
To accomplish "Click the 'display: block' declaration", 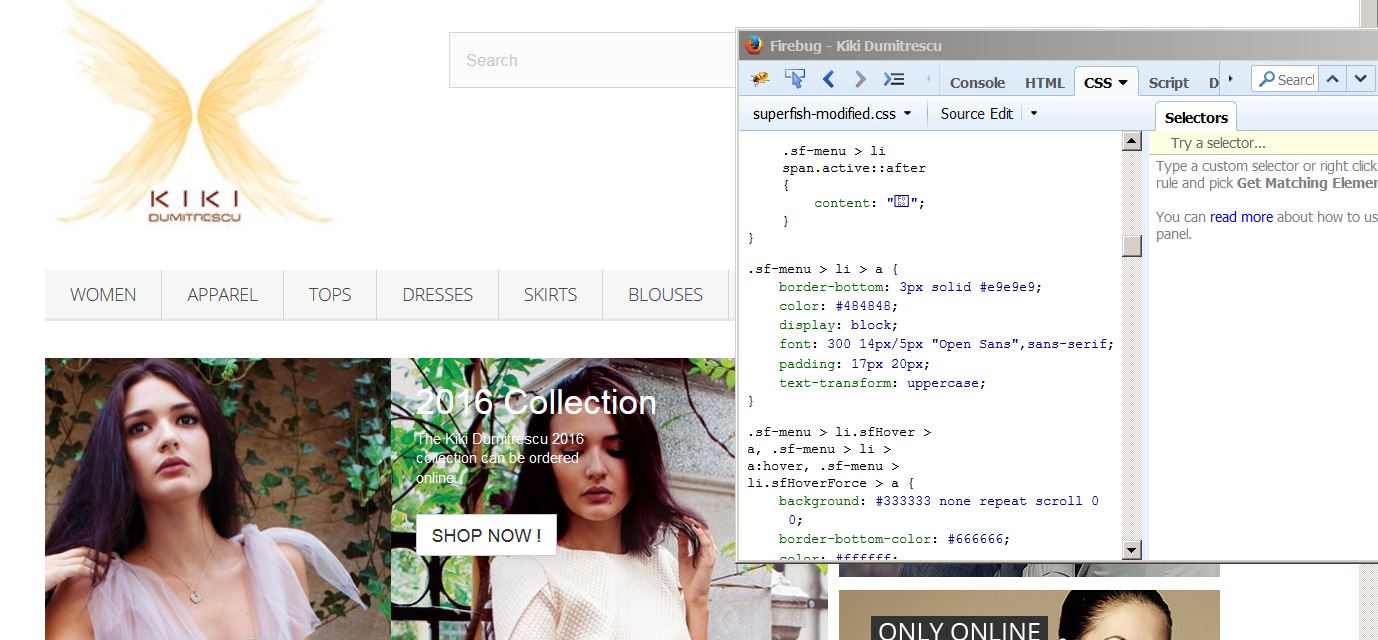I will pos(839,325).
